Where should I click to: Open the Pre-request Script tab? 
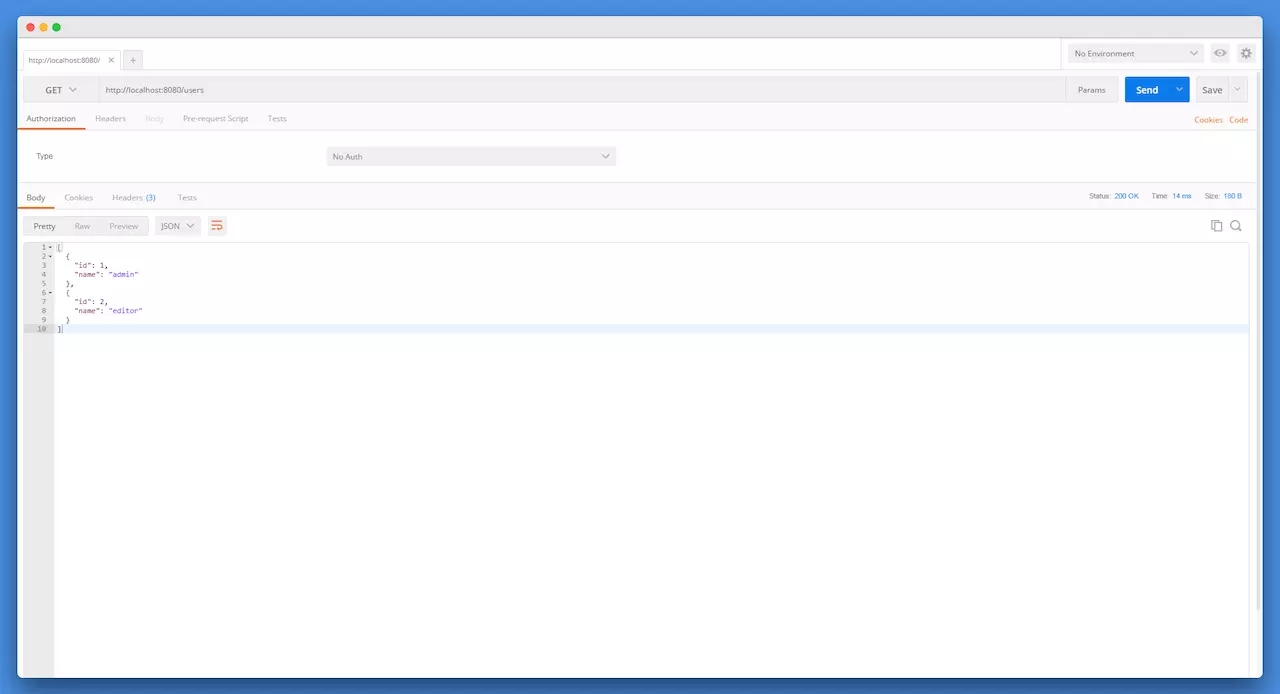click(215, 118)
